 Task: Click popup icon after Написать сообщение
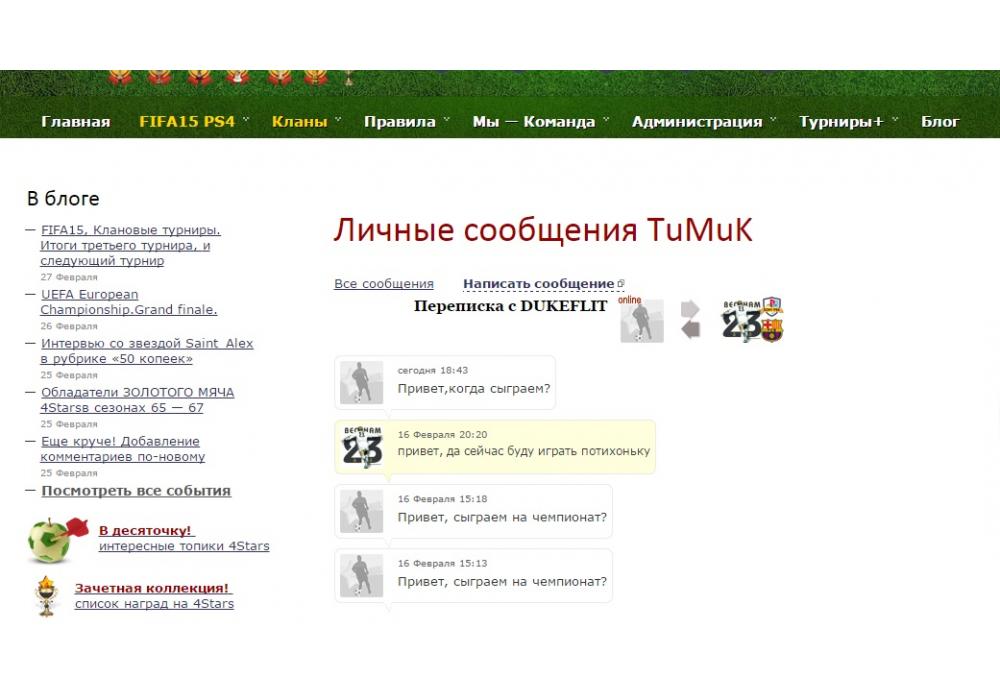(621, 284)
